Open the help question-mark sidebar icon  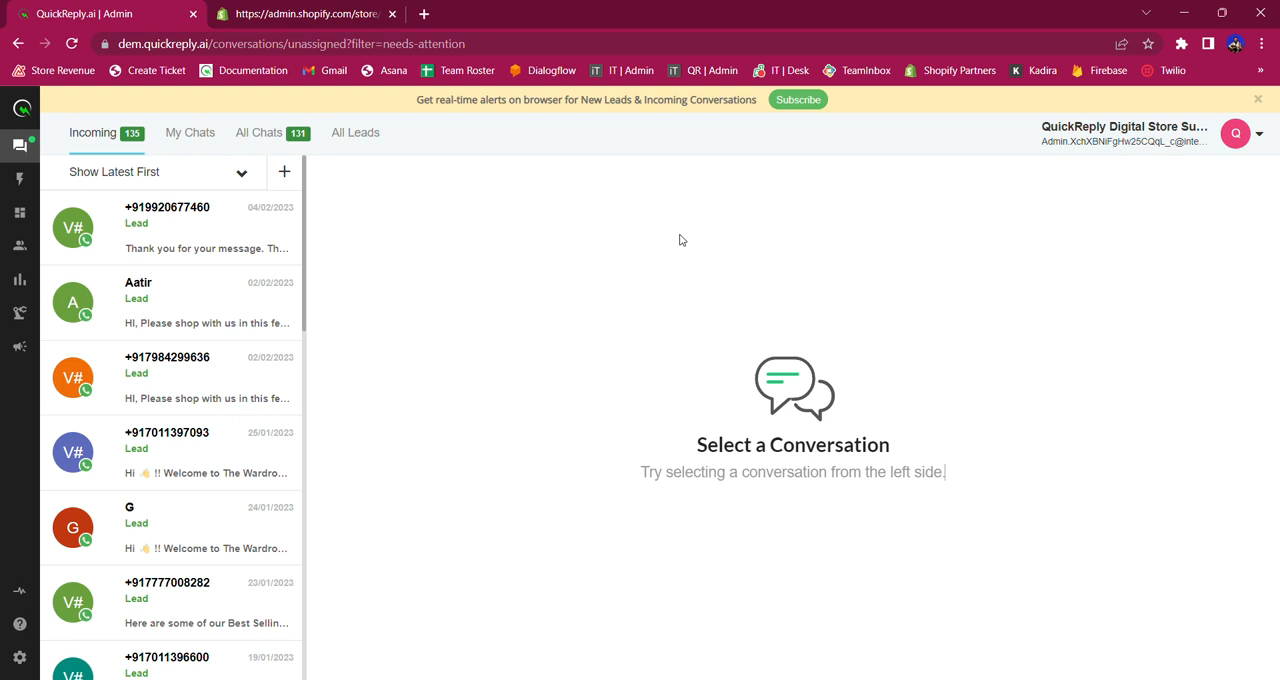[20, 623]
